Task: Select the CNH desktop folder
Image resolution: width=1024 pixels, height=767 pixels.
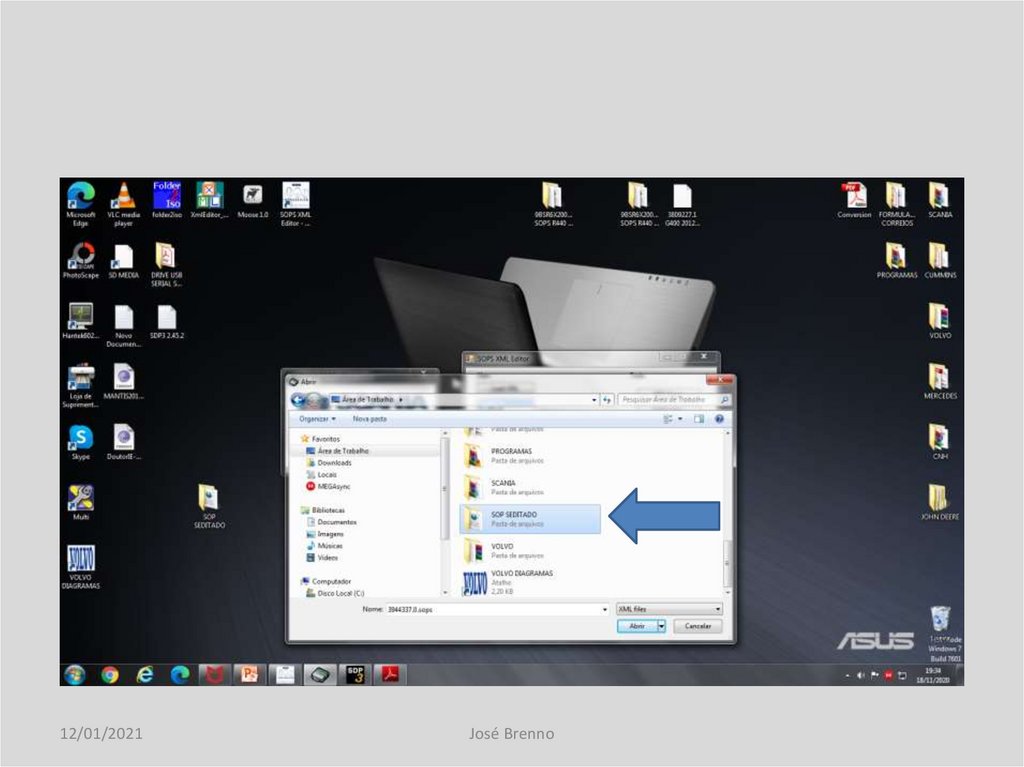Action: [940, 442]
